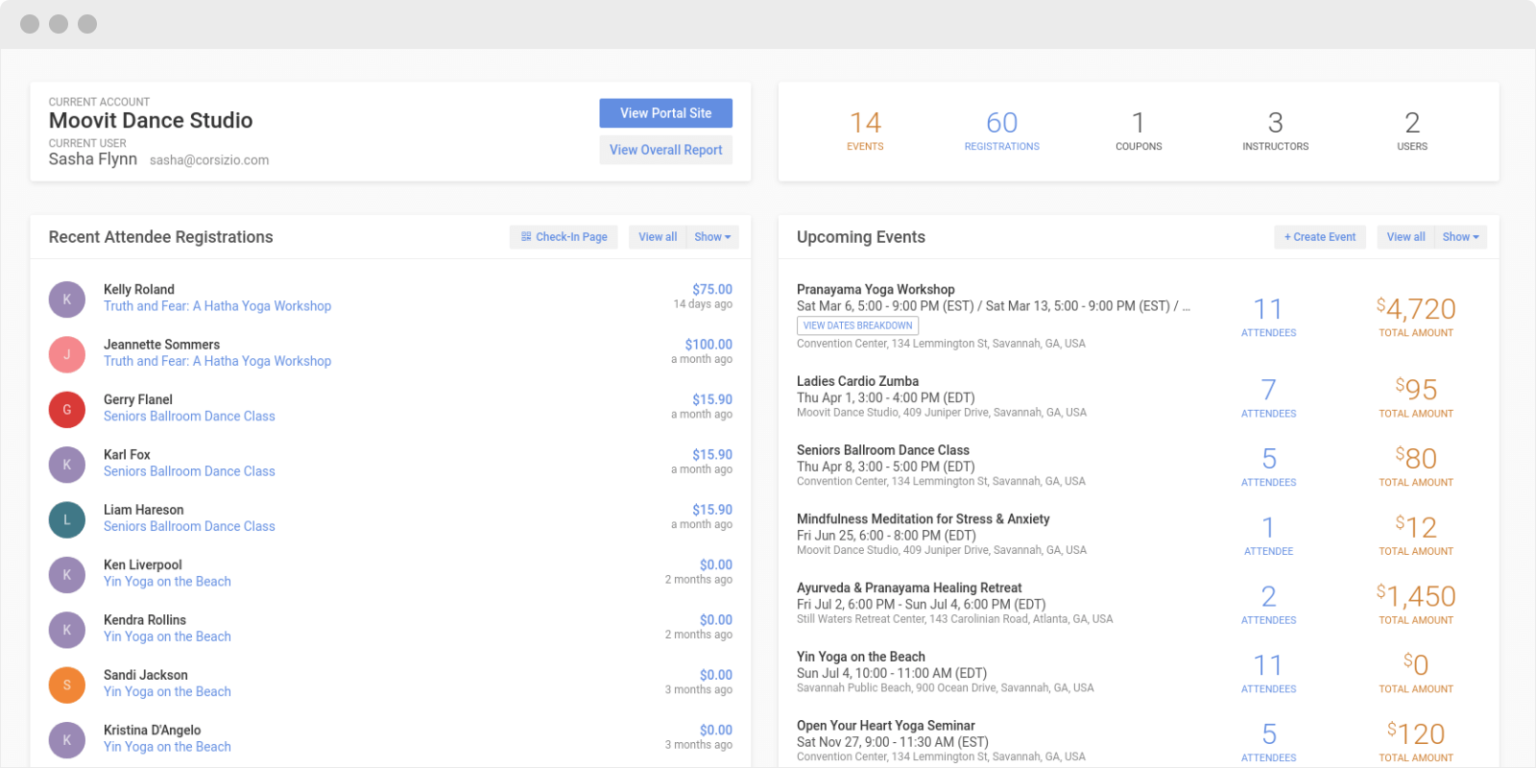Click Liam Hareson's teal avatar

pyautogui.click(x=66, y=519)
